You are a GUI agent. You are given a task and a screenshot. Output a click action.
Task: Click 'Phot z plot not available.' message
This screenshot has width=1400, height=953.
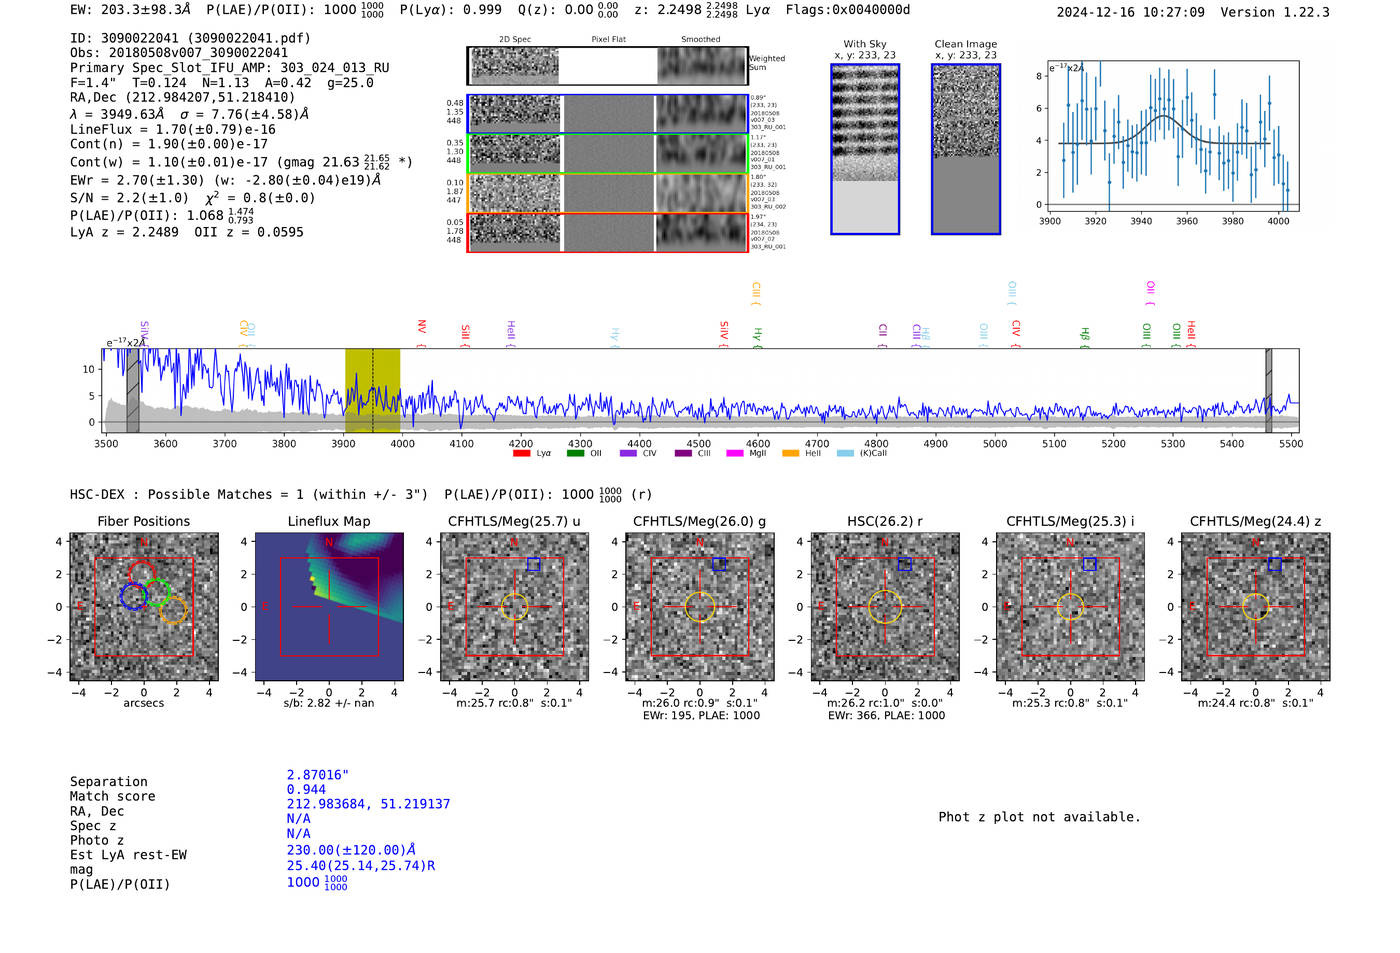pos(1039,817)
